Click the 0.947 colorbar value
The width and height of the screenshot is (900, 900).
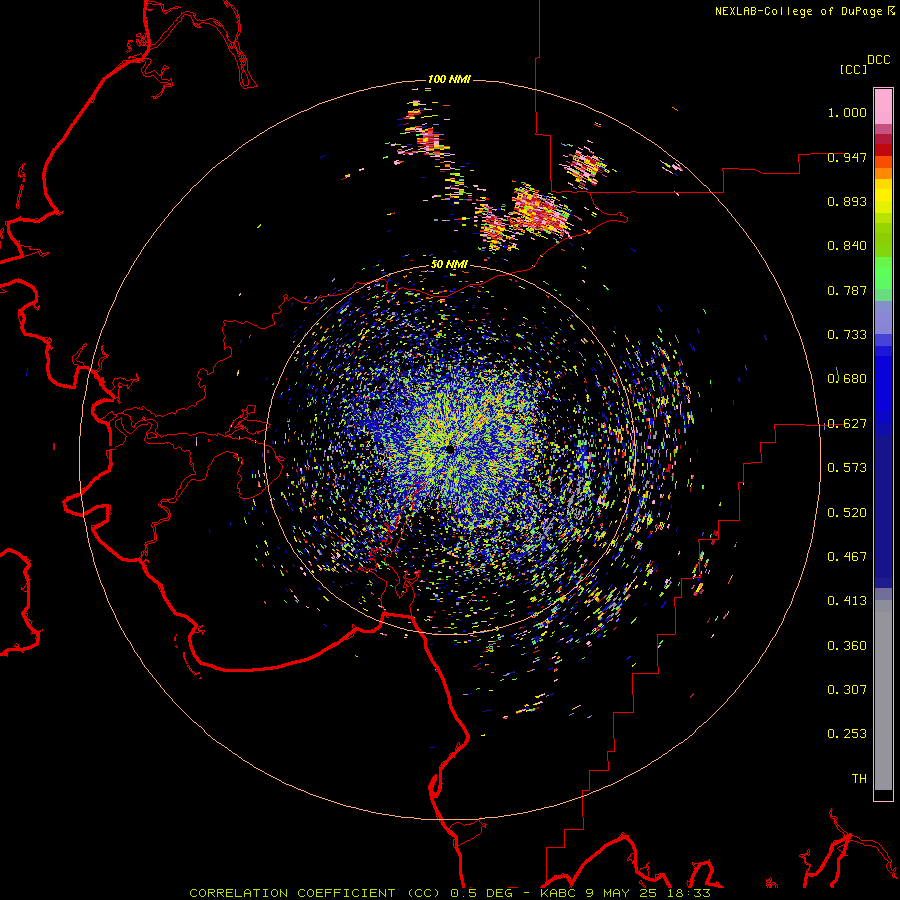click(x=847, y=157)
